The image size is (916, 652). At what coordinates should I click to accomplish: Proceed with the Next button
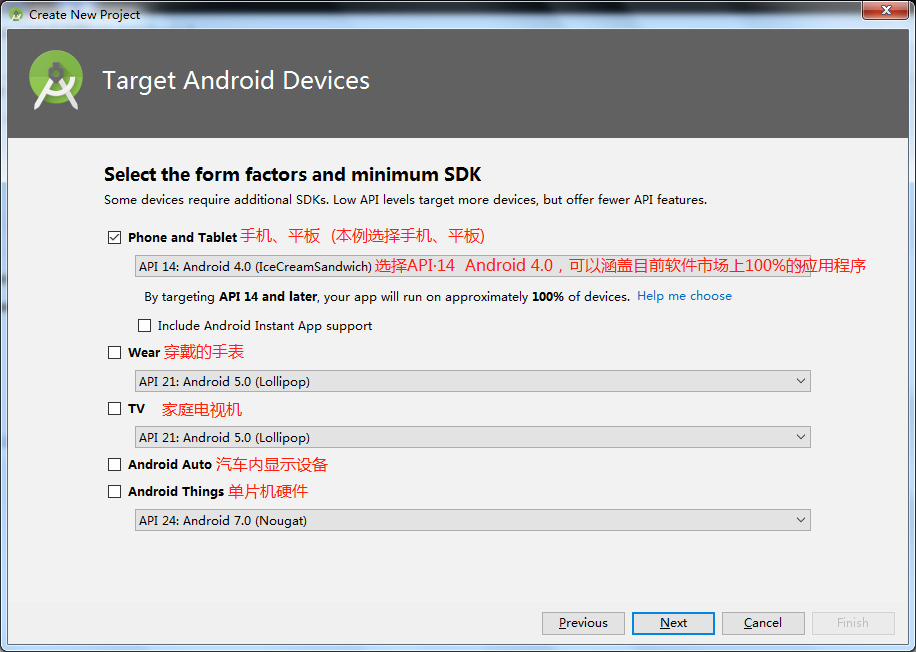pyautogui.click(x=673, y=623)
